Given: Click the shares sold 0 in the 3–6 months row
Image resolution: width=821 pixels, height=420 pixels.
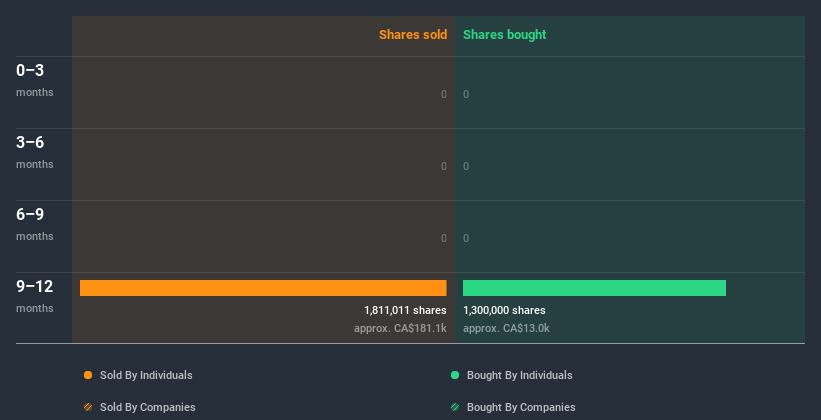Looking at the screenshot, I should (444, 166).
